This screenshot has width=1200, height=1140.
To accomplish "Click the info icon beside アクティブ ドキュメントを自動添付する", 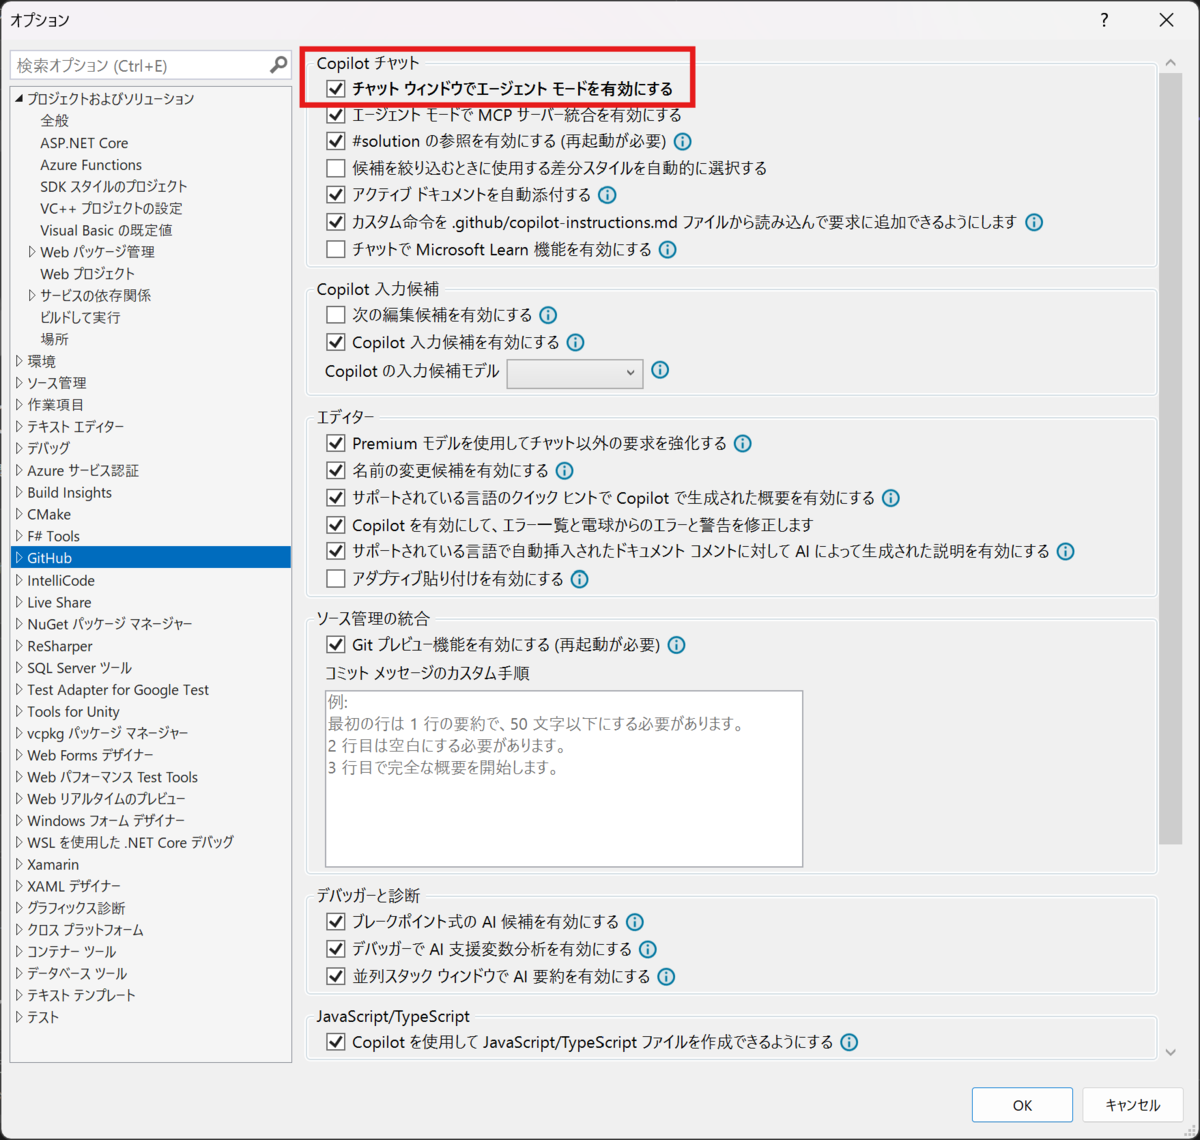I will (x=607, y=195).
